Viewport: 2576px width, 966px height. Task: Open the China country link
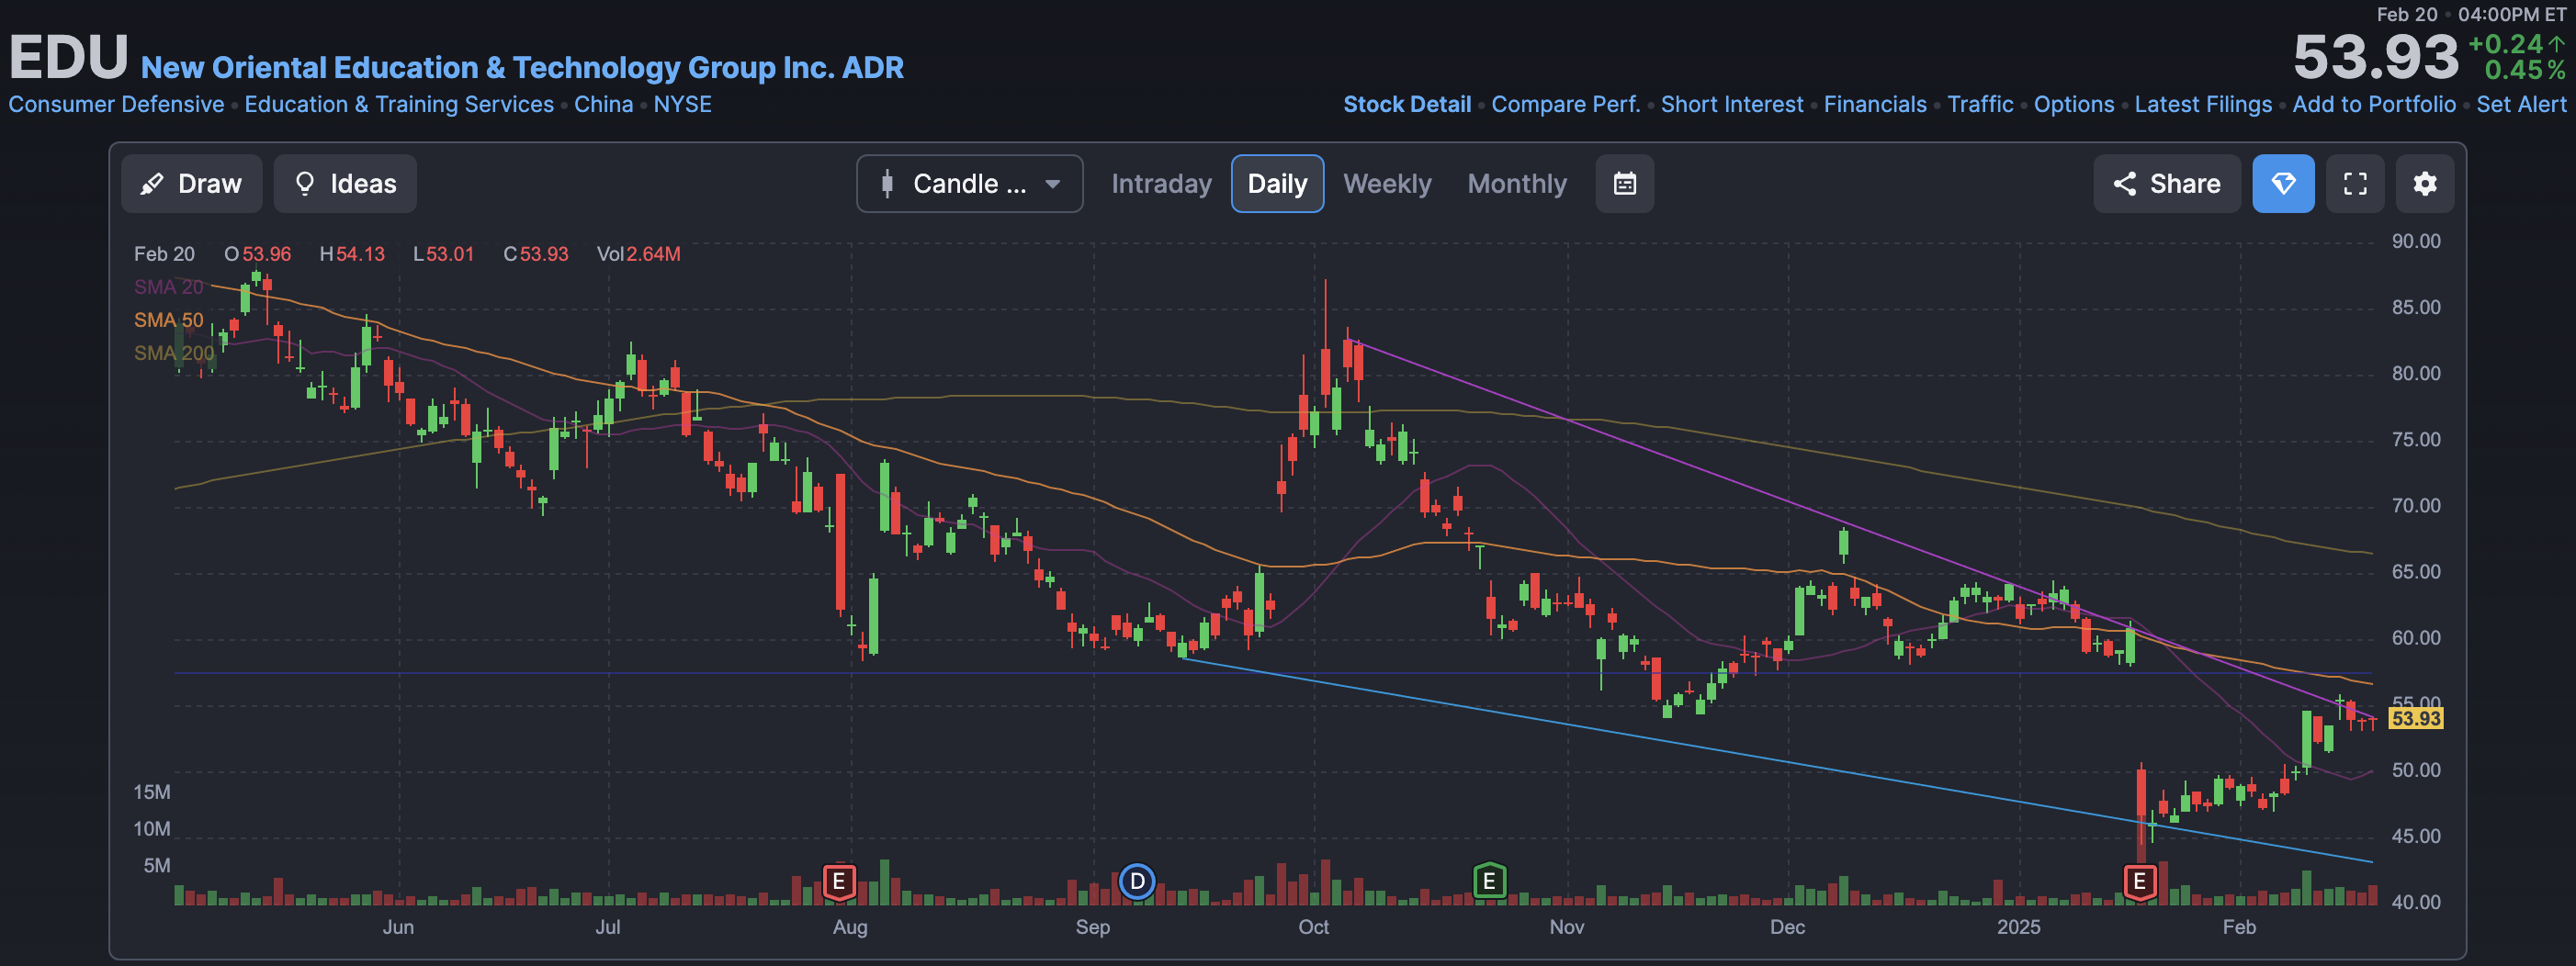[x=603, y=104]
